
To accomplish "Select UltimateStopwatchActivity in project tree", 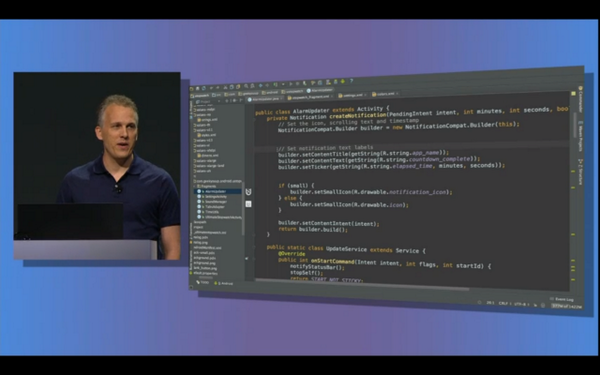I will (220, 217).
